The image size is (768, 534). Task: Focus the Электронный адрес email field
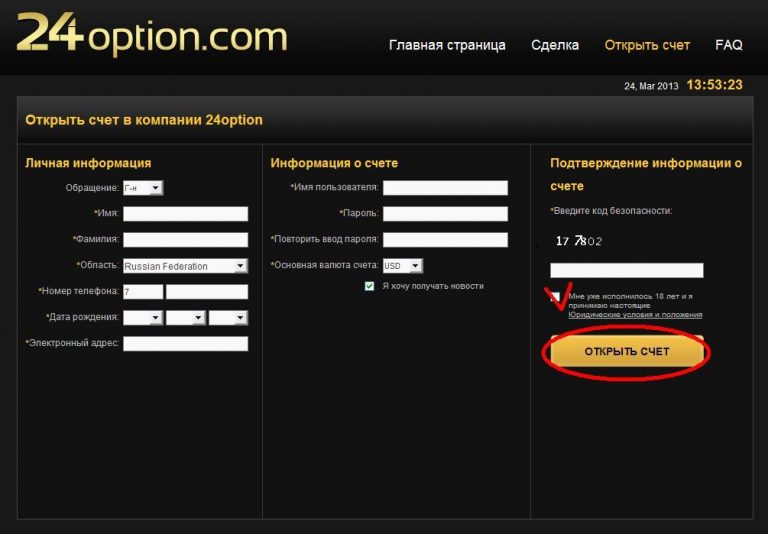186,343
